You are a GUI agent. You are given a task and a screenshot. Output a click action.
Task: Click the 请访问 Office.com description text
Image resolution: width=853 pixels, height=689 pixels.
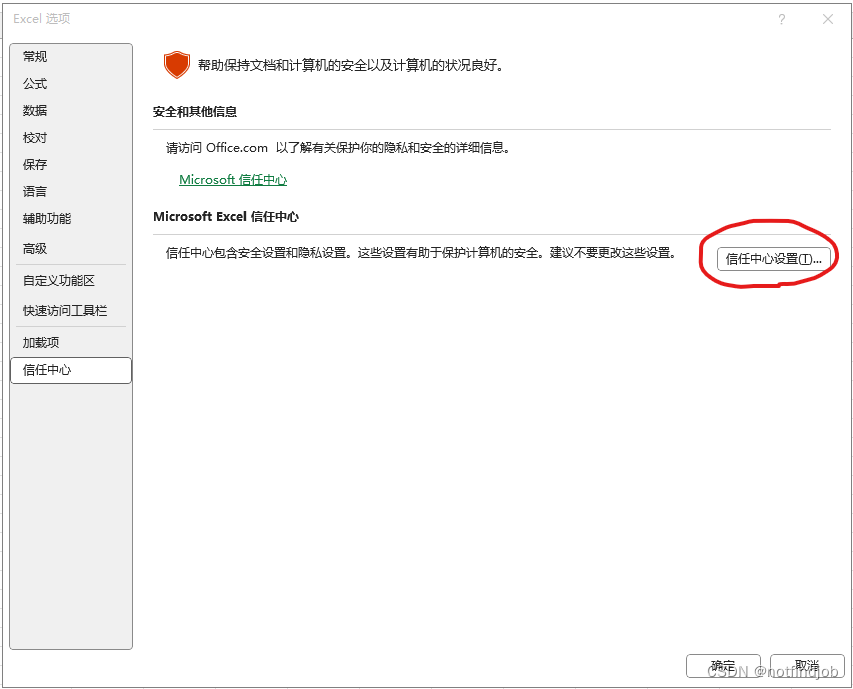(338, 148)
